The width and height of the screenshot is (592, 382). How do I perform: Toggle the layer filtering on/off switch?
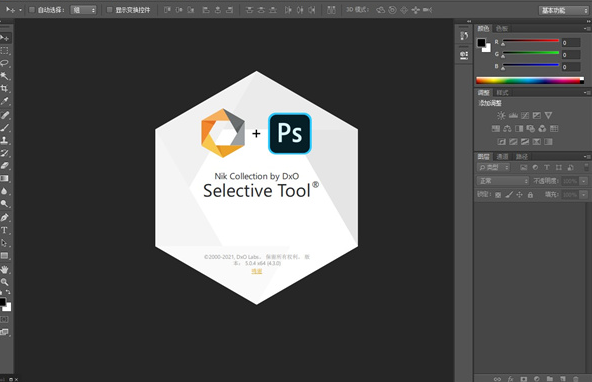coord(586,167)
